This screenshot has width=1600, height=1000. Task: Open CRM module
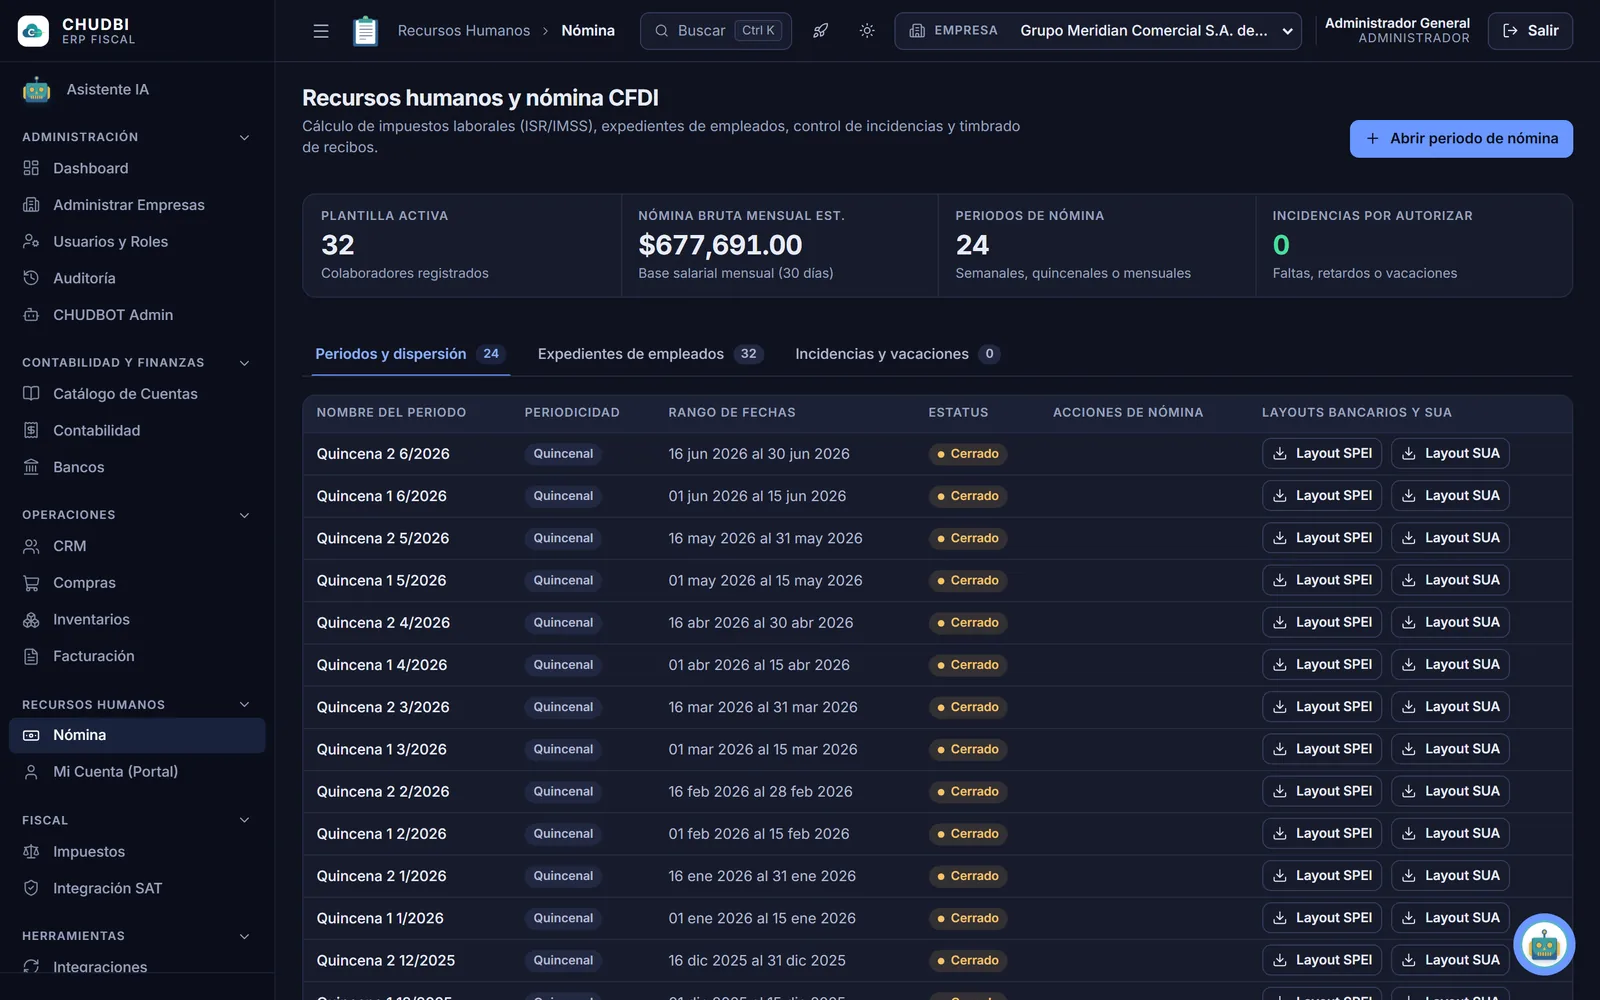[137, 546]
